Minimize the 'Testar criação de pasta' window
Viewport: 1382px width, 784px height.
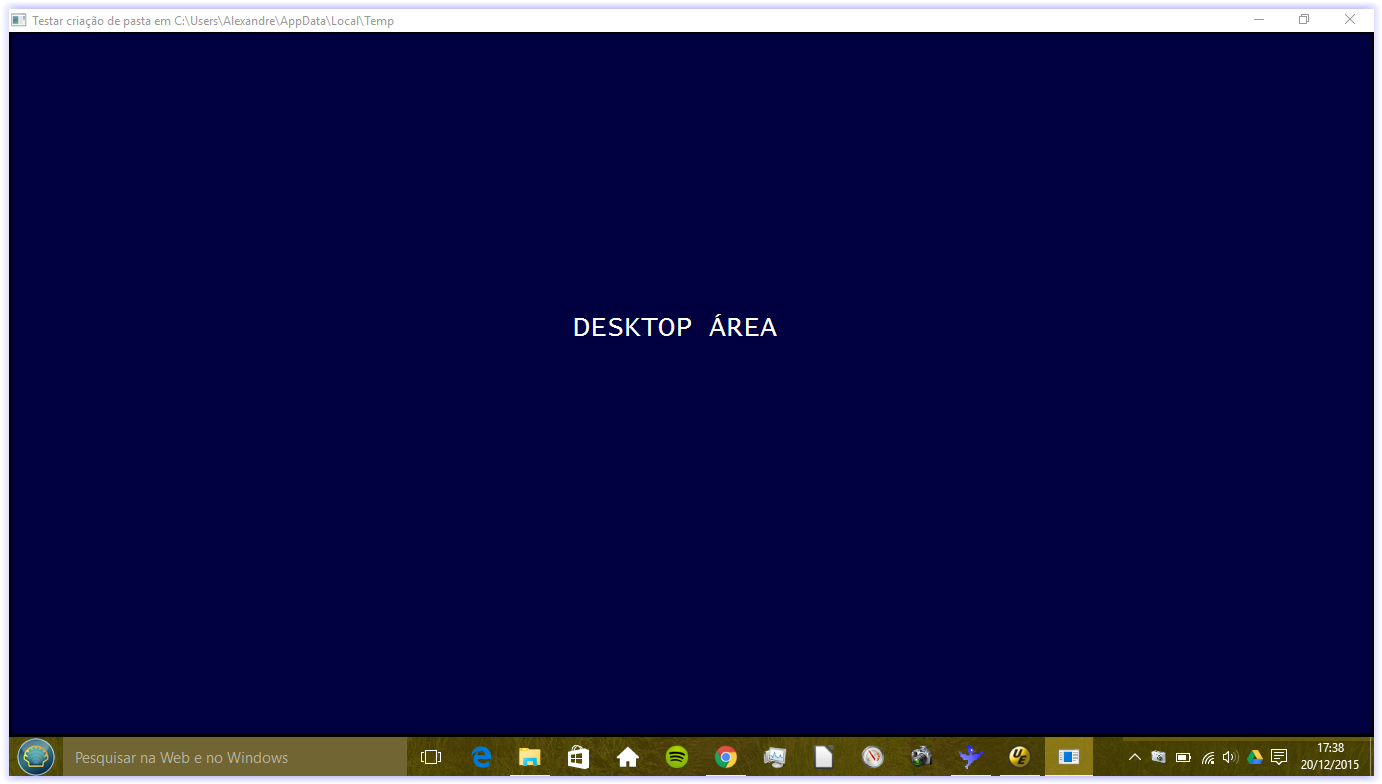[1259, 19]
